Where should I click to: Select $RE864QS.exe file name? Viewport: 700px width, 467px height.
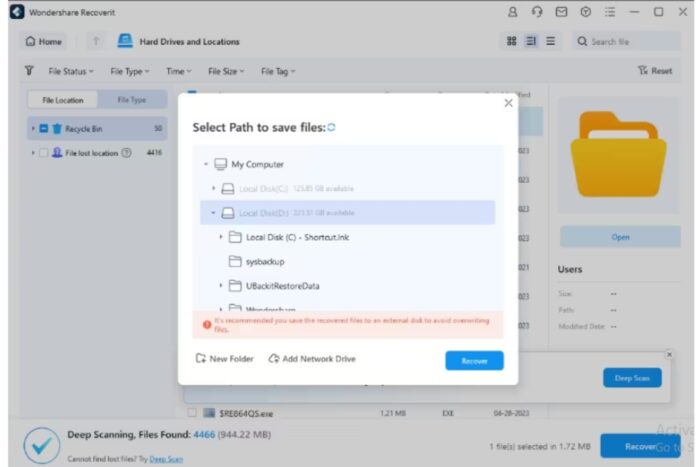pyautogui.click(x=246, y=413)
